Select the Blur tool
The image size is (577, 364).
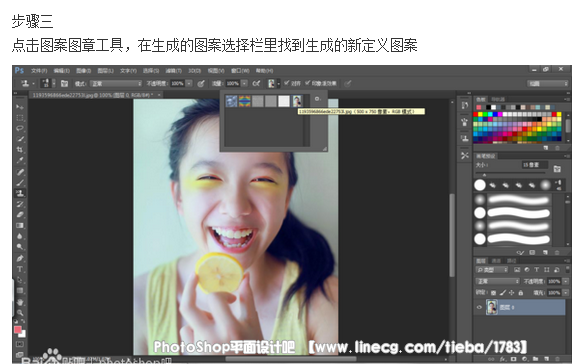point(20,236)
